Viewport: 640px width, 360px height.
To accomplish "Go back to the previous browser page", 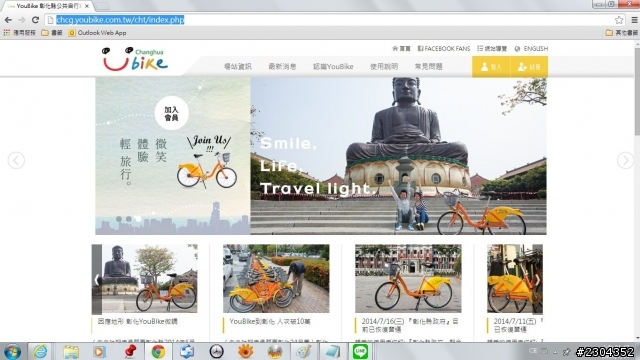I will [x=8, y=20].
